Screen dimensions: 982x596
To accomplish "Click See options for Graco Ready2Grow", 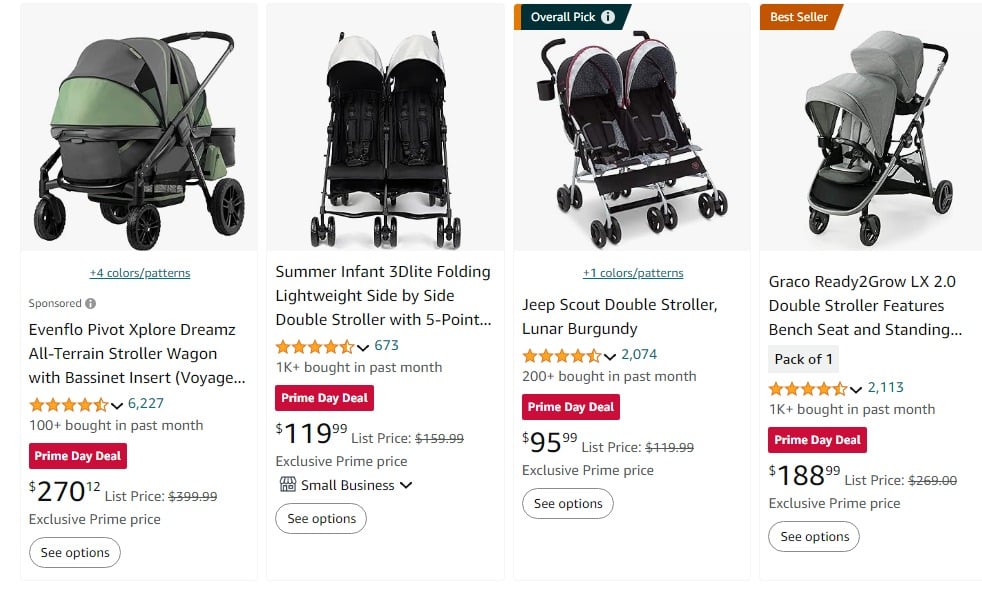I will coord(813,536).
